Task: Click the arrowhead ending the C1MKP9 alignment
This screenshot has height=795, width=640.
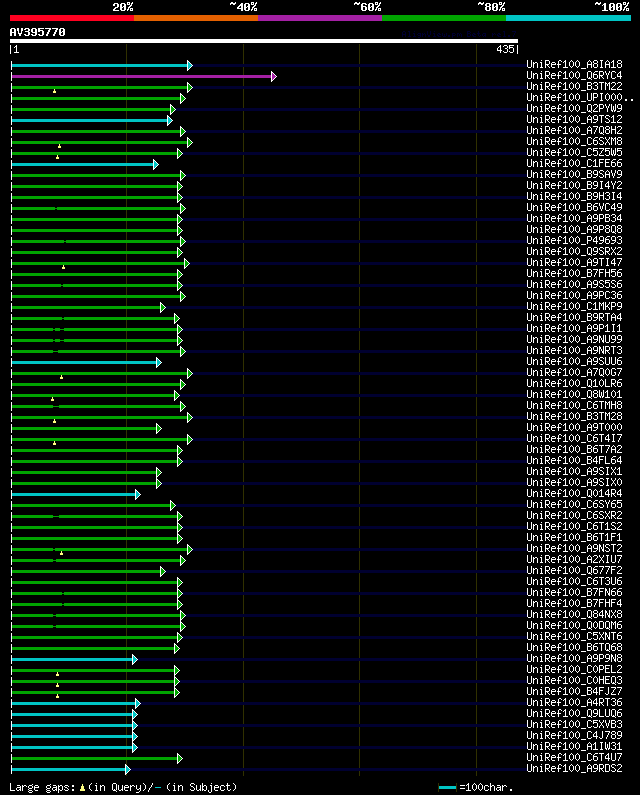Action: coord(162,307)
